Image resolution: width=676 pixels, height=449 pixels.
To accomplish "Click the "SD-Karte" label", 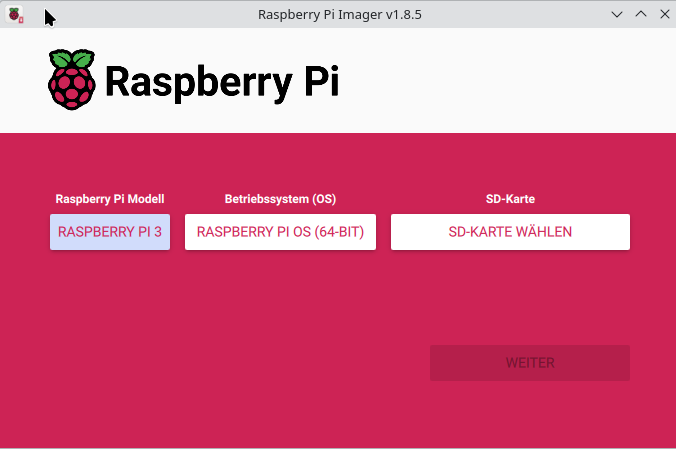I will [510, 199].
